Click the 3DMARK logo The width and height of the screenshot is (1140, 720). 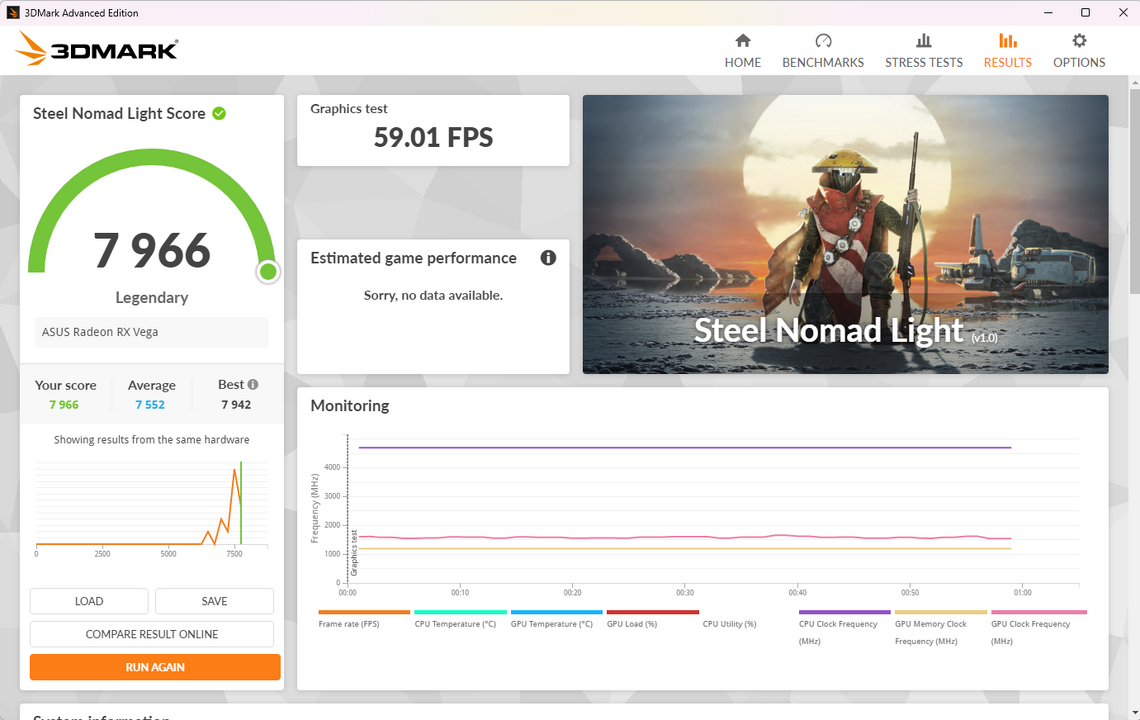pyautogui.click(x=95, y=47)
